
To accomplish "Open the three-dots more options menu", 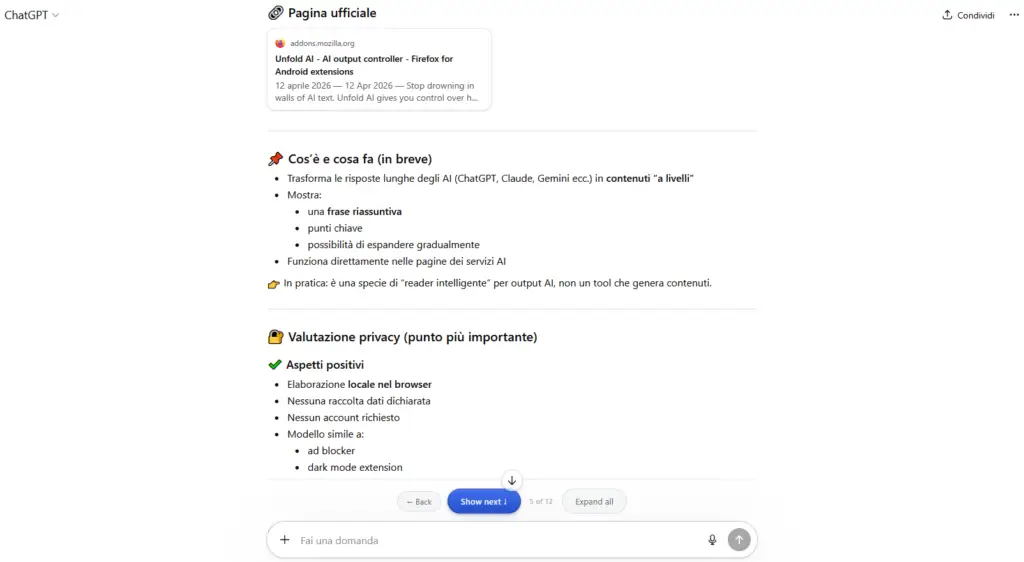I will (1014, 15).
